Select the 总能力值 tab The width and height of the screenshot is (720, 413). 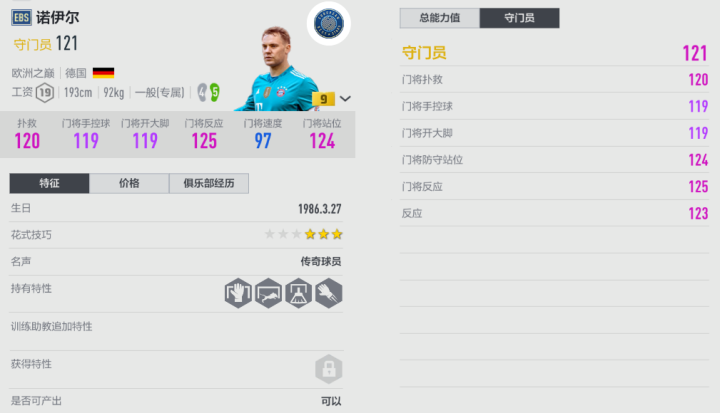tap(439, 18)
